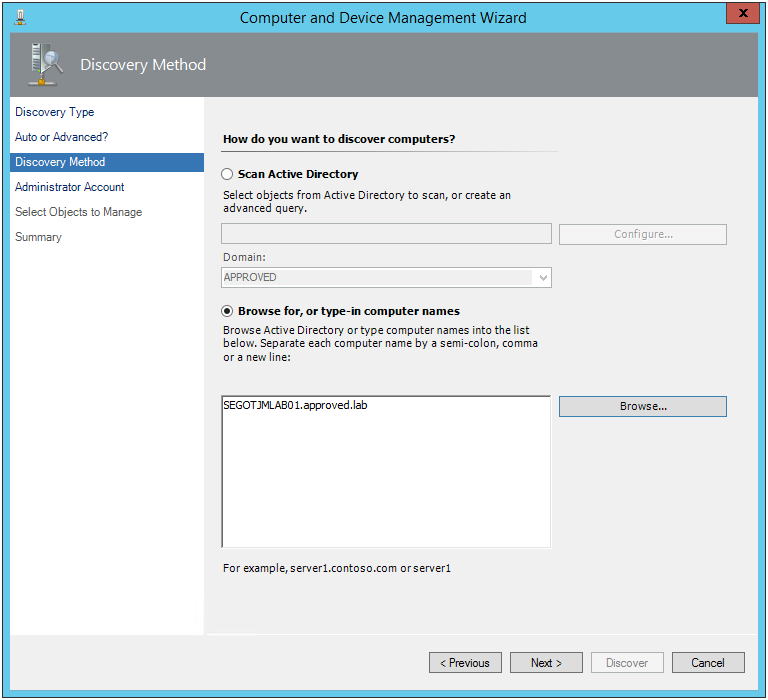The height and width of the screenshot is (700, 768).
Task: Click the Active Directory query text field
Action: click(x=386, y=234)
